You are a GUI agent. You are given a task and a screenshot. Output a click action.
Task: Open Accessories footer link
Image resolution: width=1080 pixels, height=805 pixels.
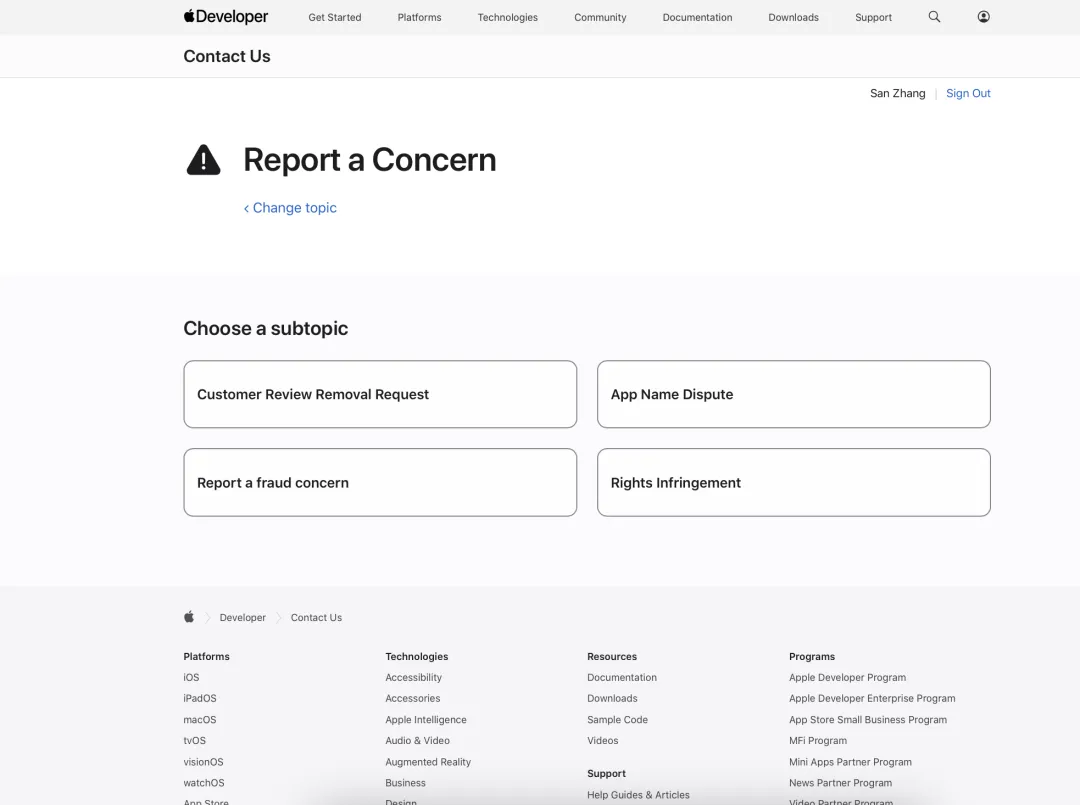[x=413, y=698]
